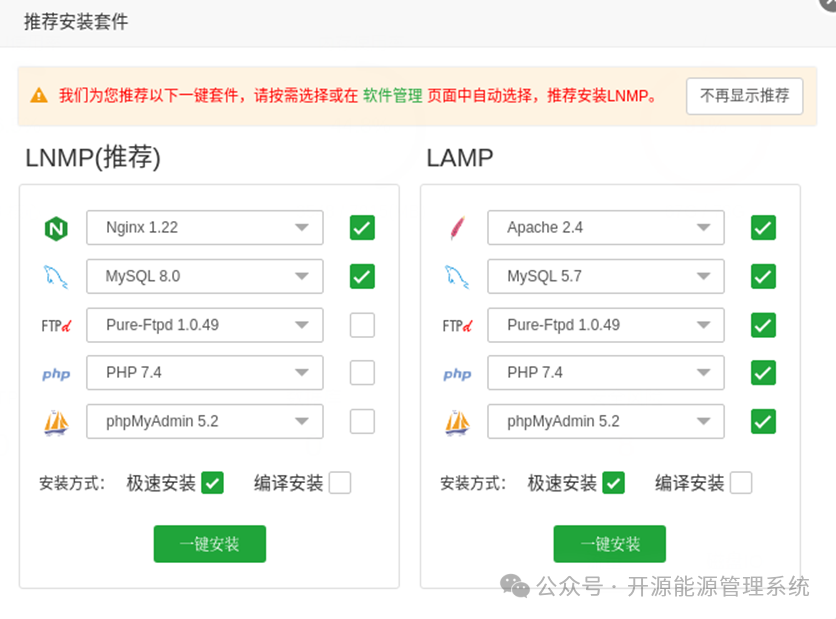Open the Nginx 1.22 version dropdown
This screenshot has width=836, height=619.
click(x=205, y=228)
